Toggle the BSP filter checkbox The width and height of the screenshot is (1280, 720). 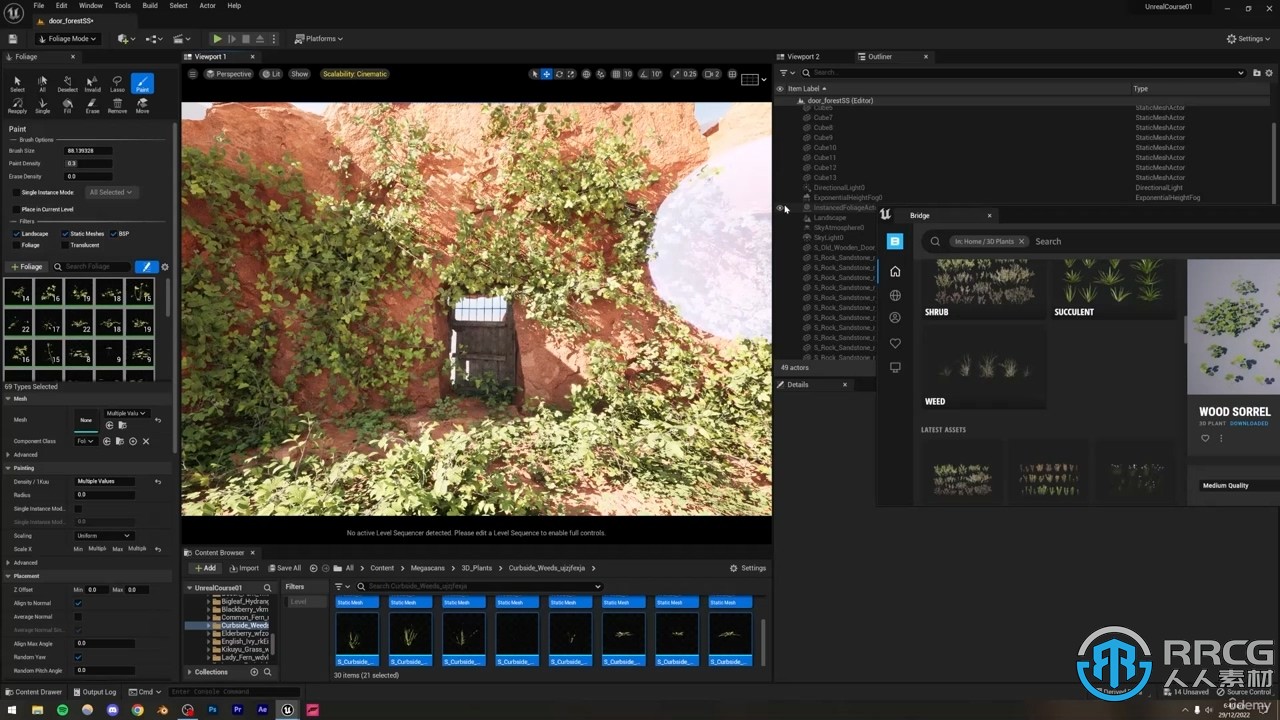click(x=113, y=234)
